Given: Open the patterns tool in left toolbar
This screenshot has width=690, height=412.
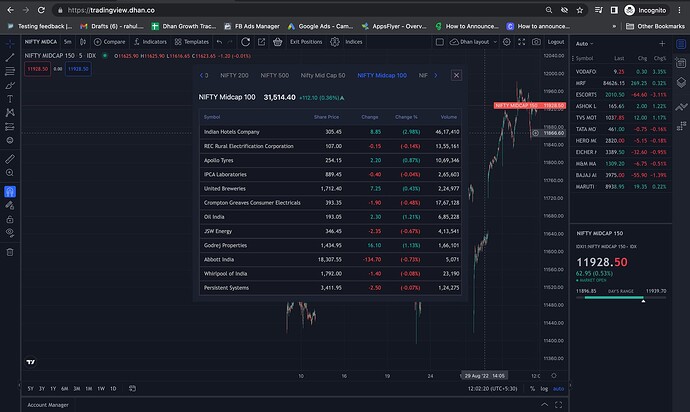Looking at the screenshot, I should [10, 113].
